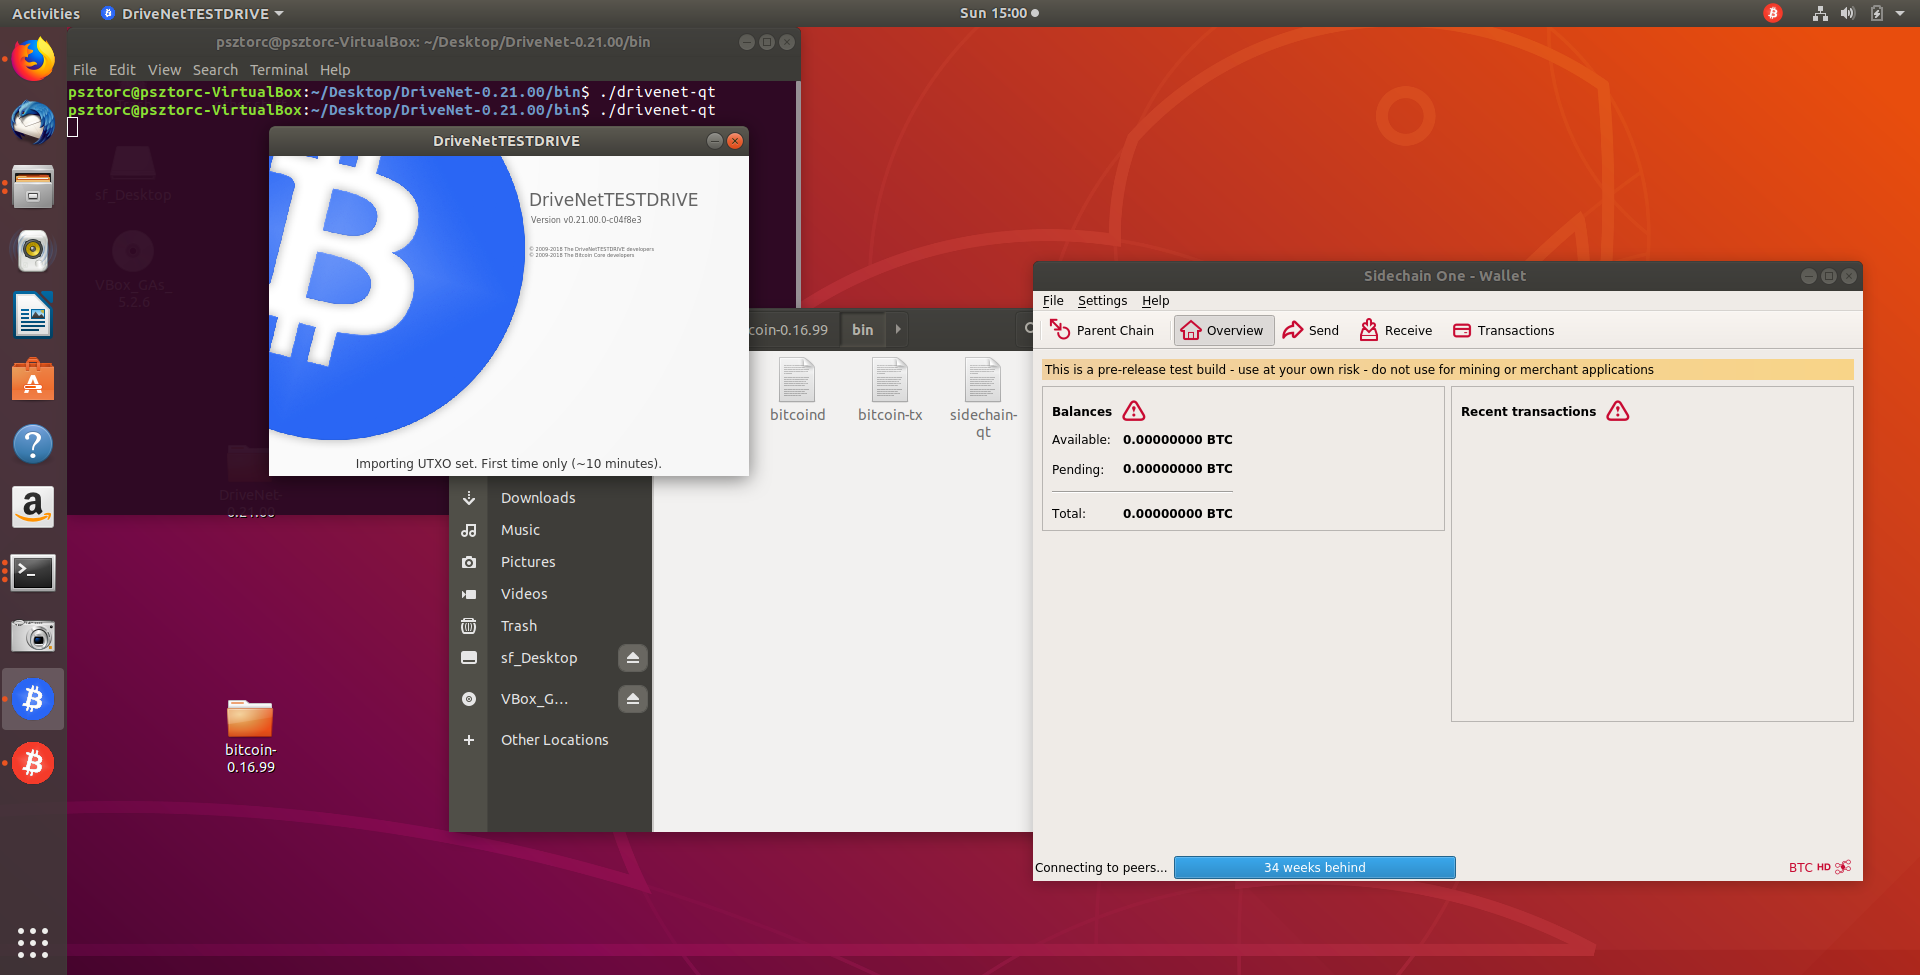Open the Activities overview
Screen dimensions: 1920x975
tap(46, 13)
